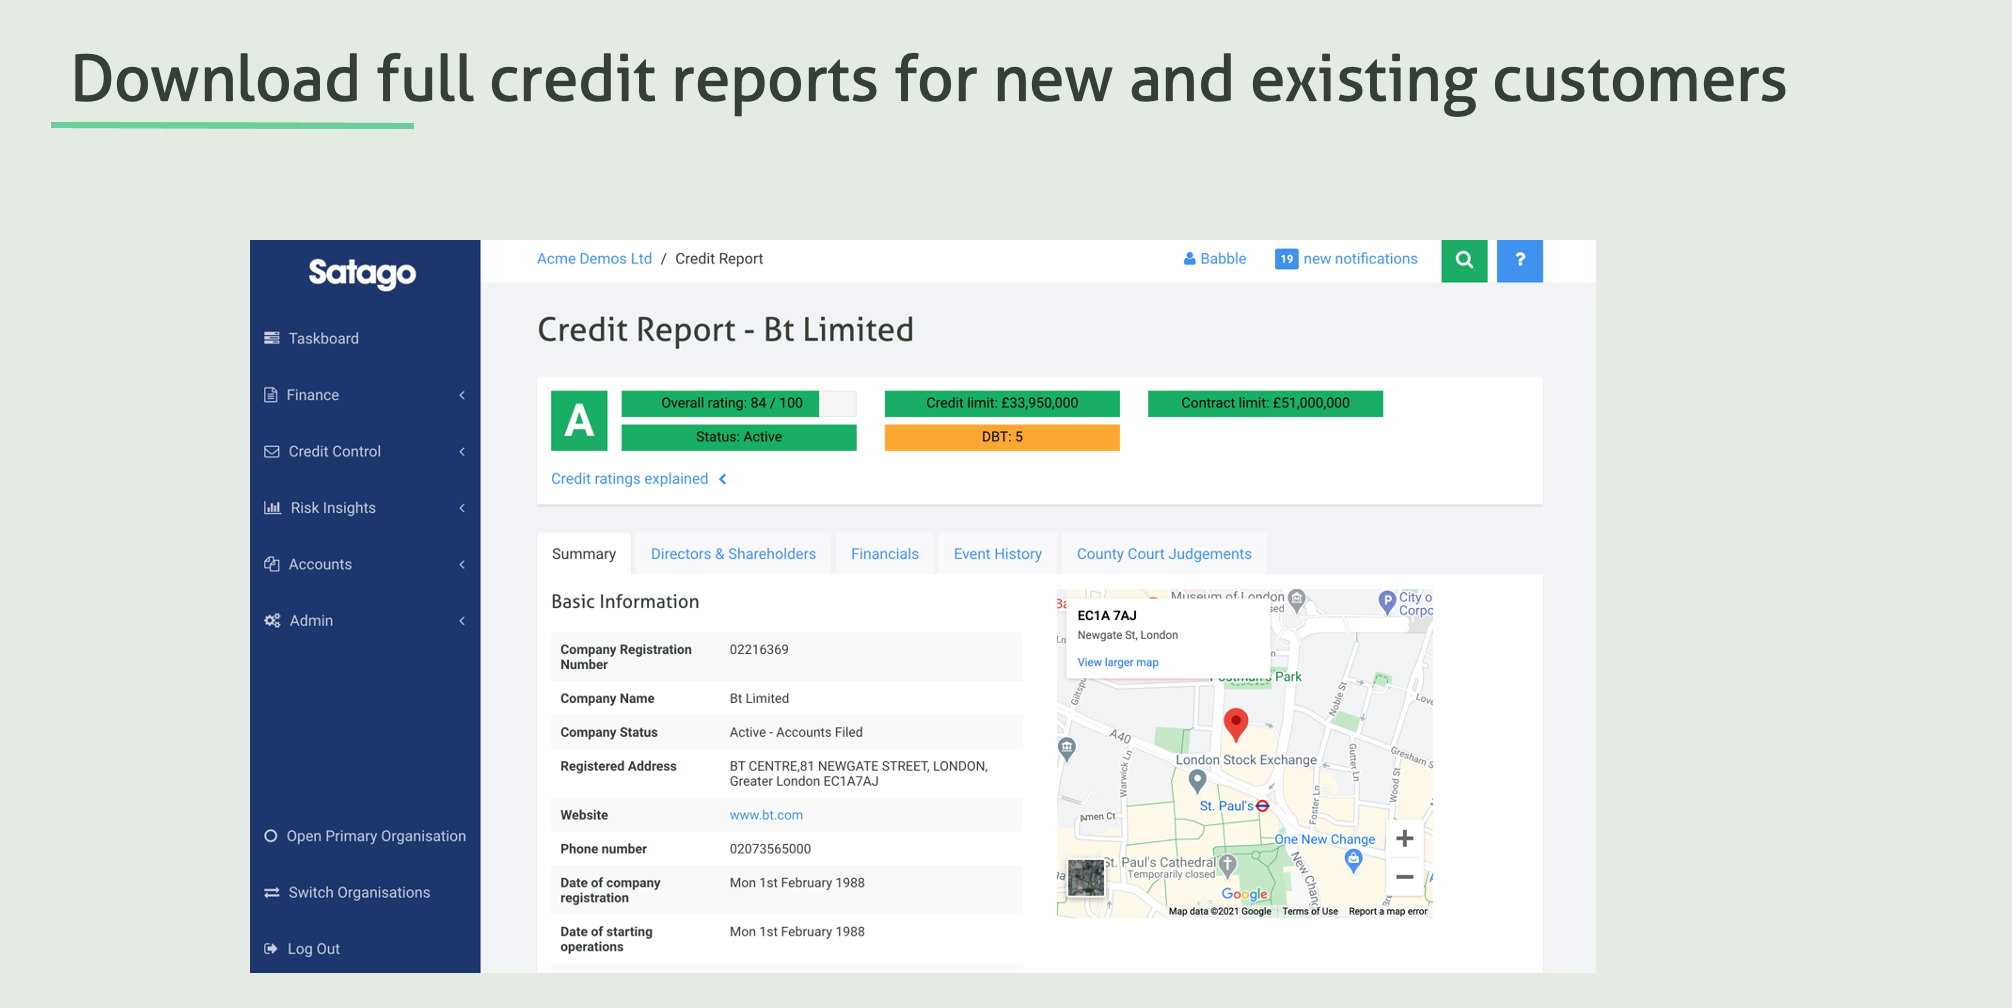The image size is (2012, 1008).
Task: Click the Babble user icon
Action: 1190,259
